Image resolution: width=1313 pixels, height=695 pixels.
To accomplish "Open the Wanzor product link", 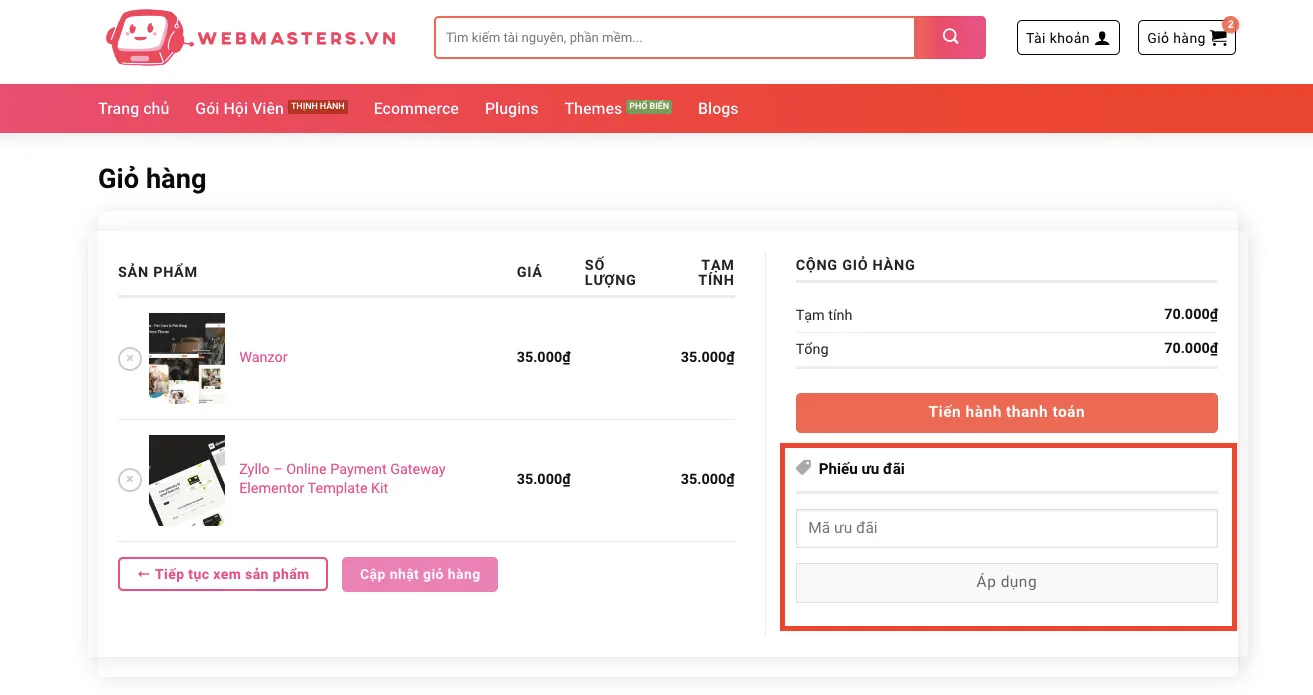I will [263, 357].
